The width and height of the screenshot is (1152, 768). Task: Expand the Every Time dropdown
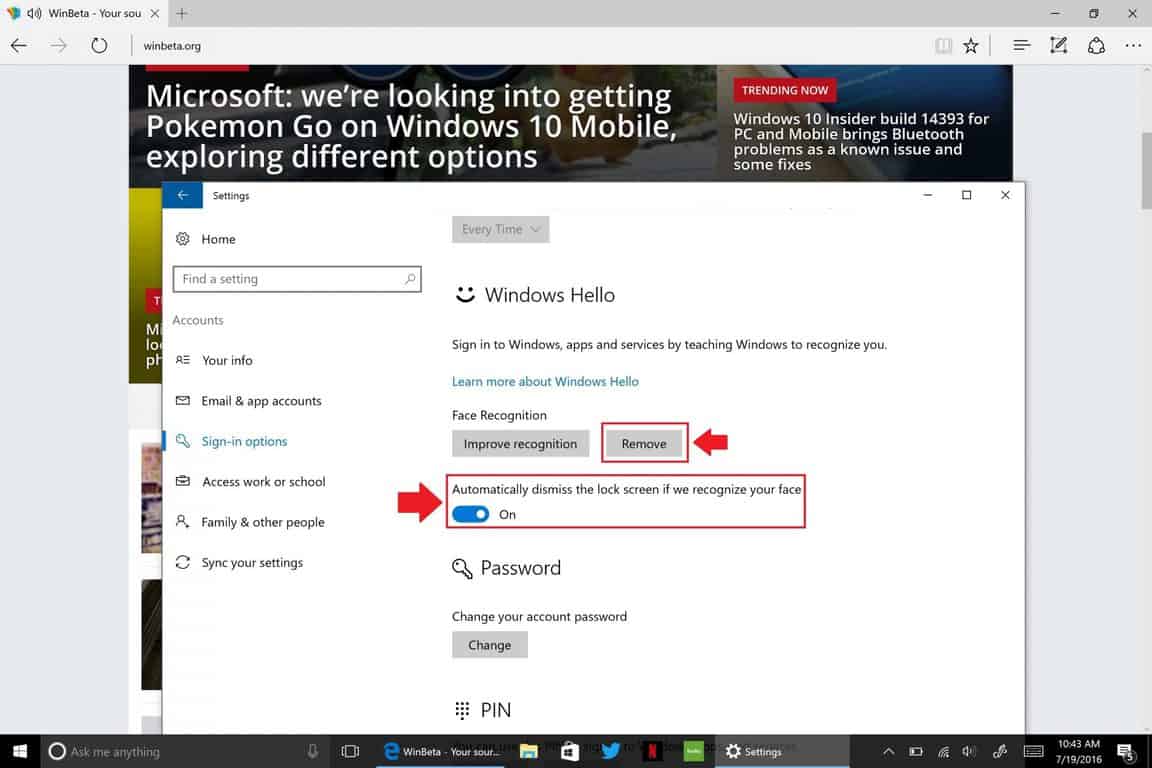pyautogui.click(x=500, y=229)
